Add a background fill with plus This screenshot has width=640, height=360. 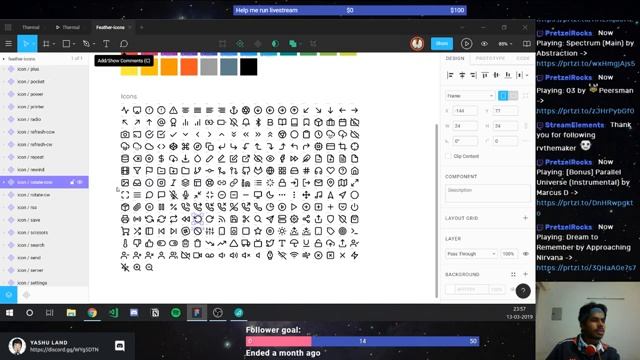pyautogui.click(x=525, y=274)
